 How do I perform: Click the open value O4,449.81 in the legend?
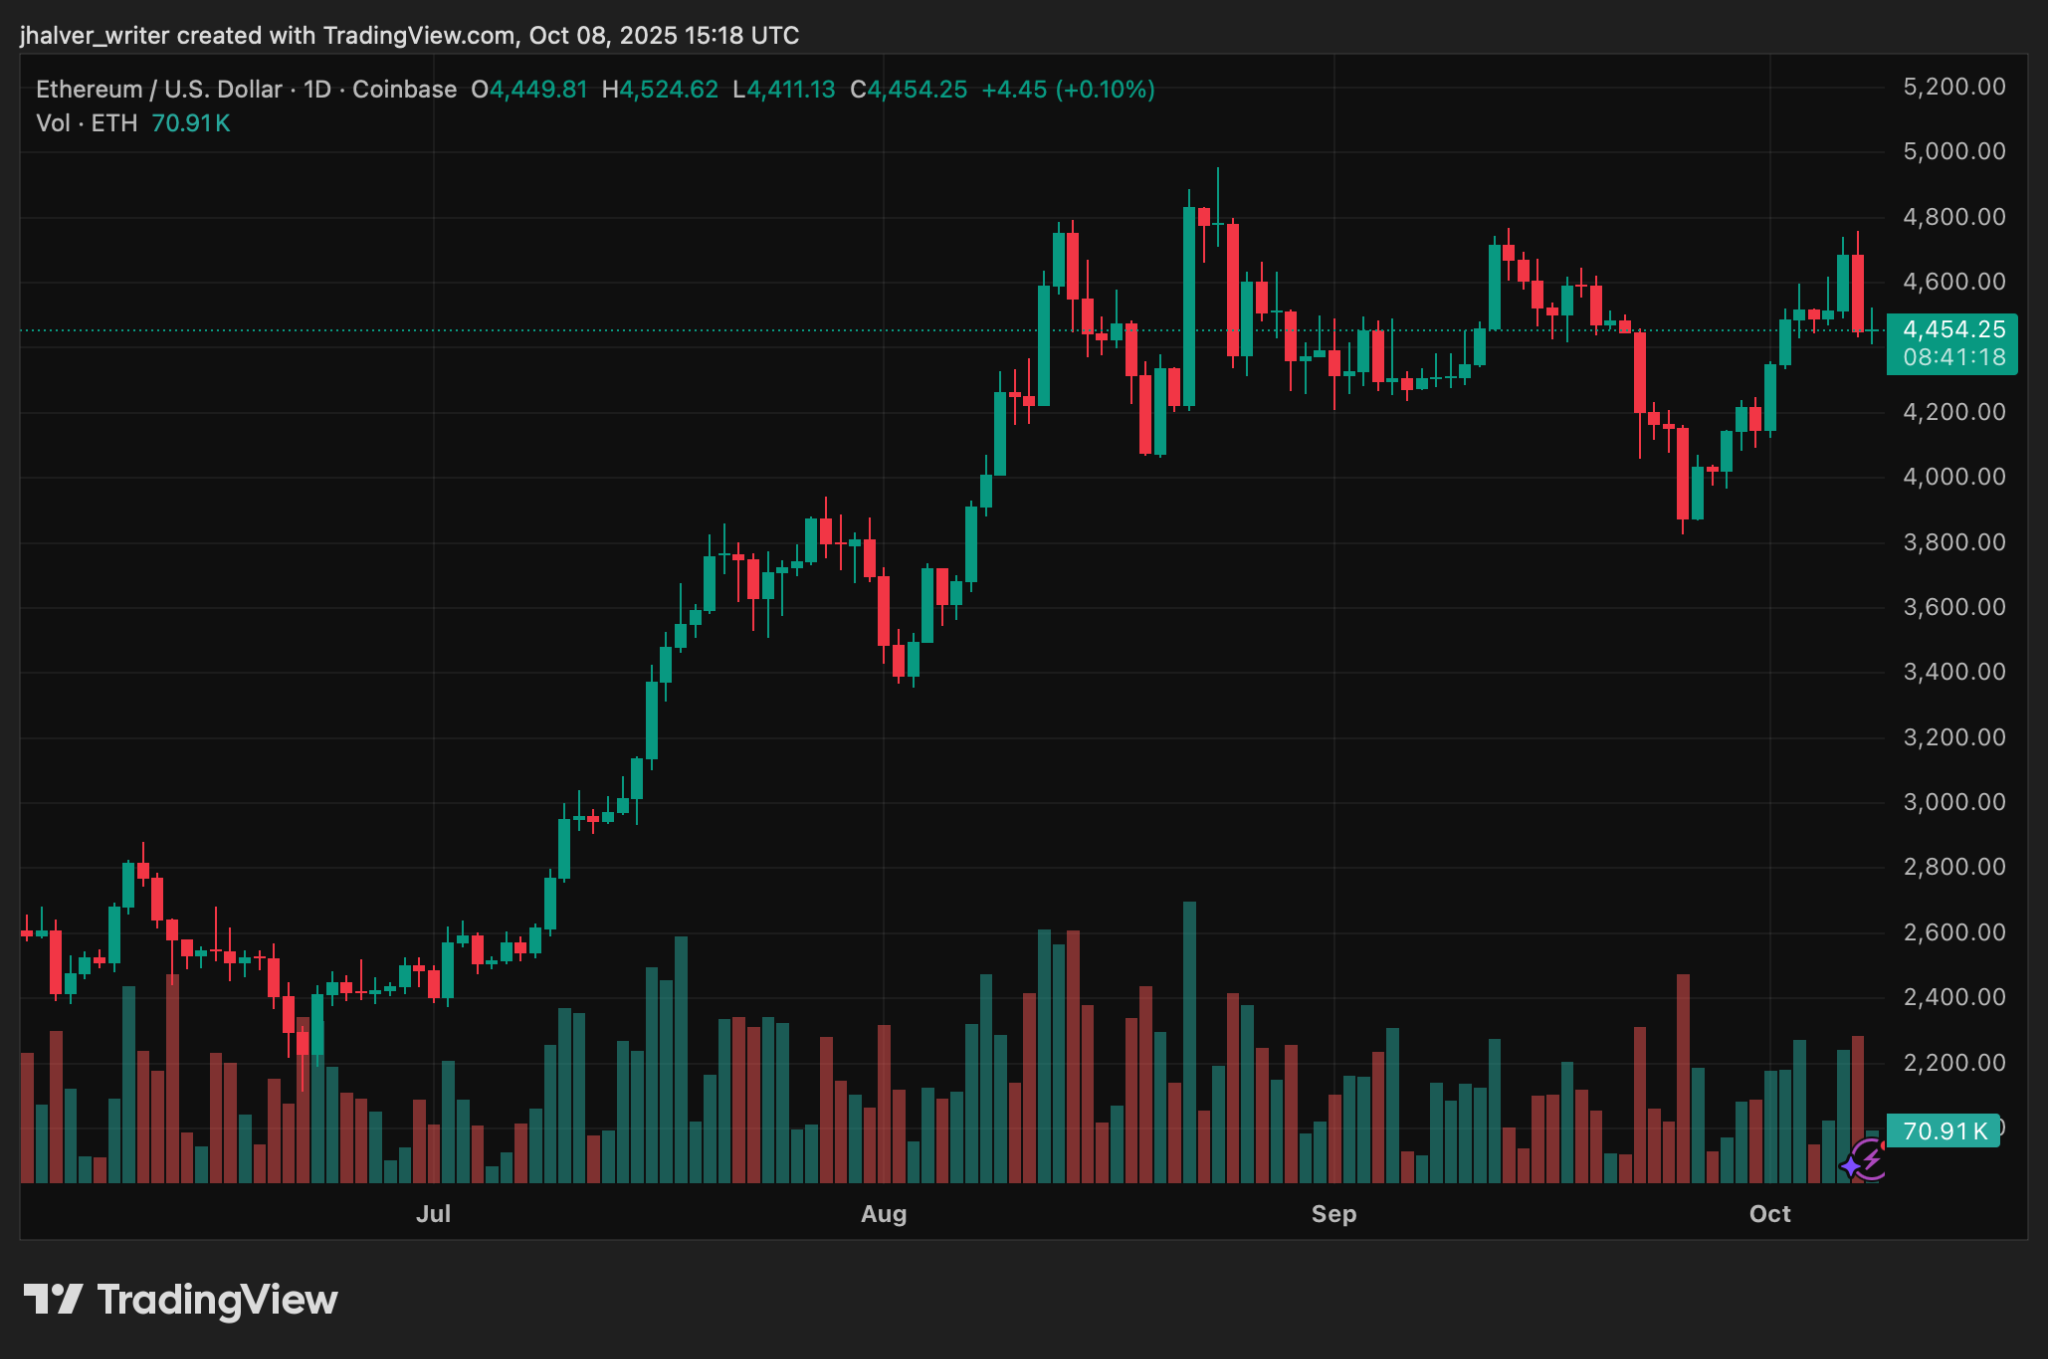point(527,89)
